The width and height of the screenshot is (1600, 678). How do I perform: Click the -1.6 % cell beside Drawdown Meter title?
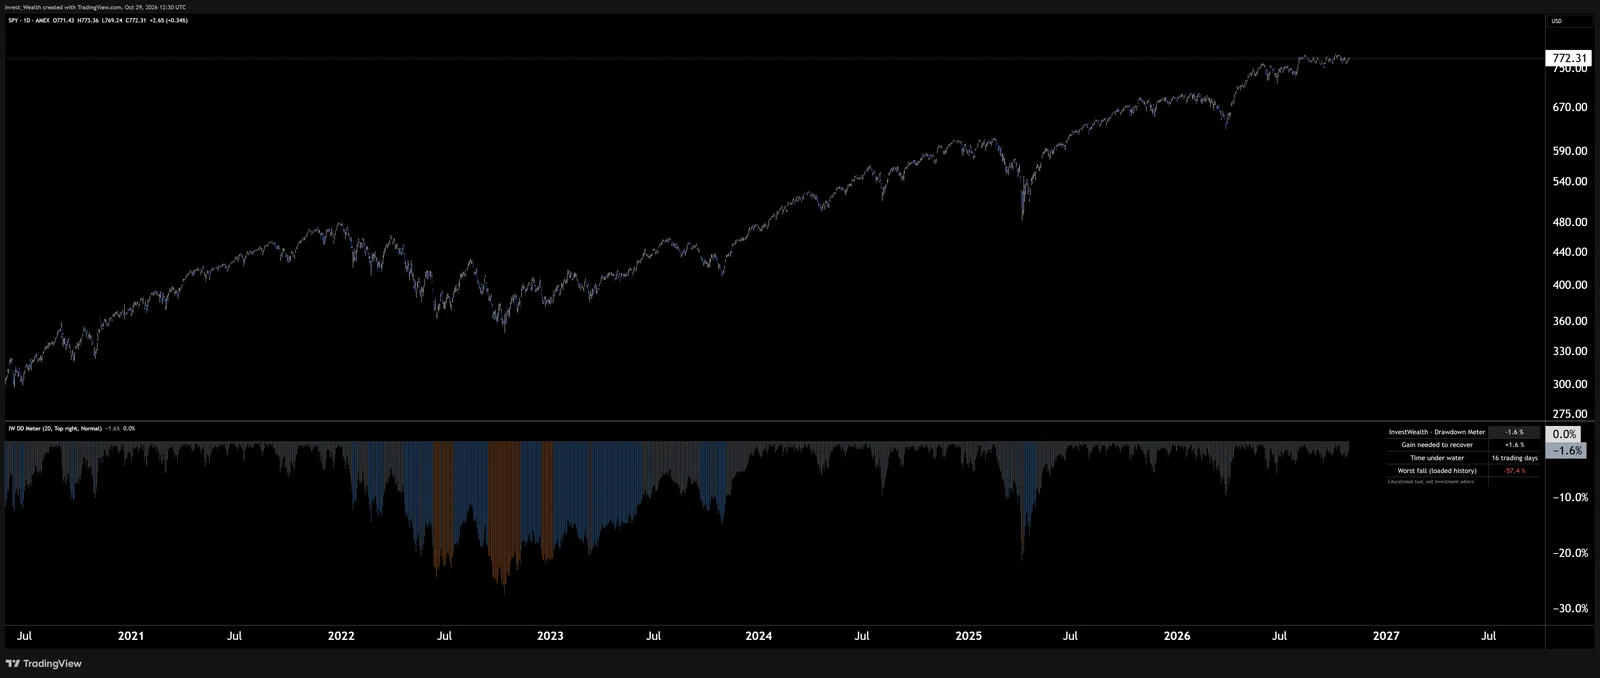click(x=1514, y=432)
